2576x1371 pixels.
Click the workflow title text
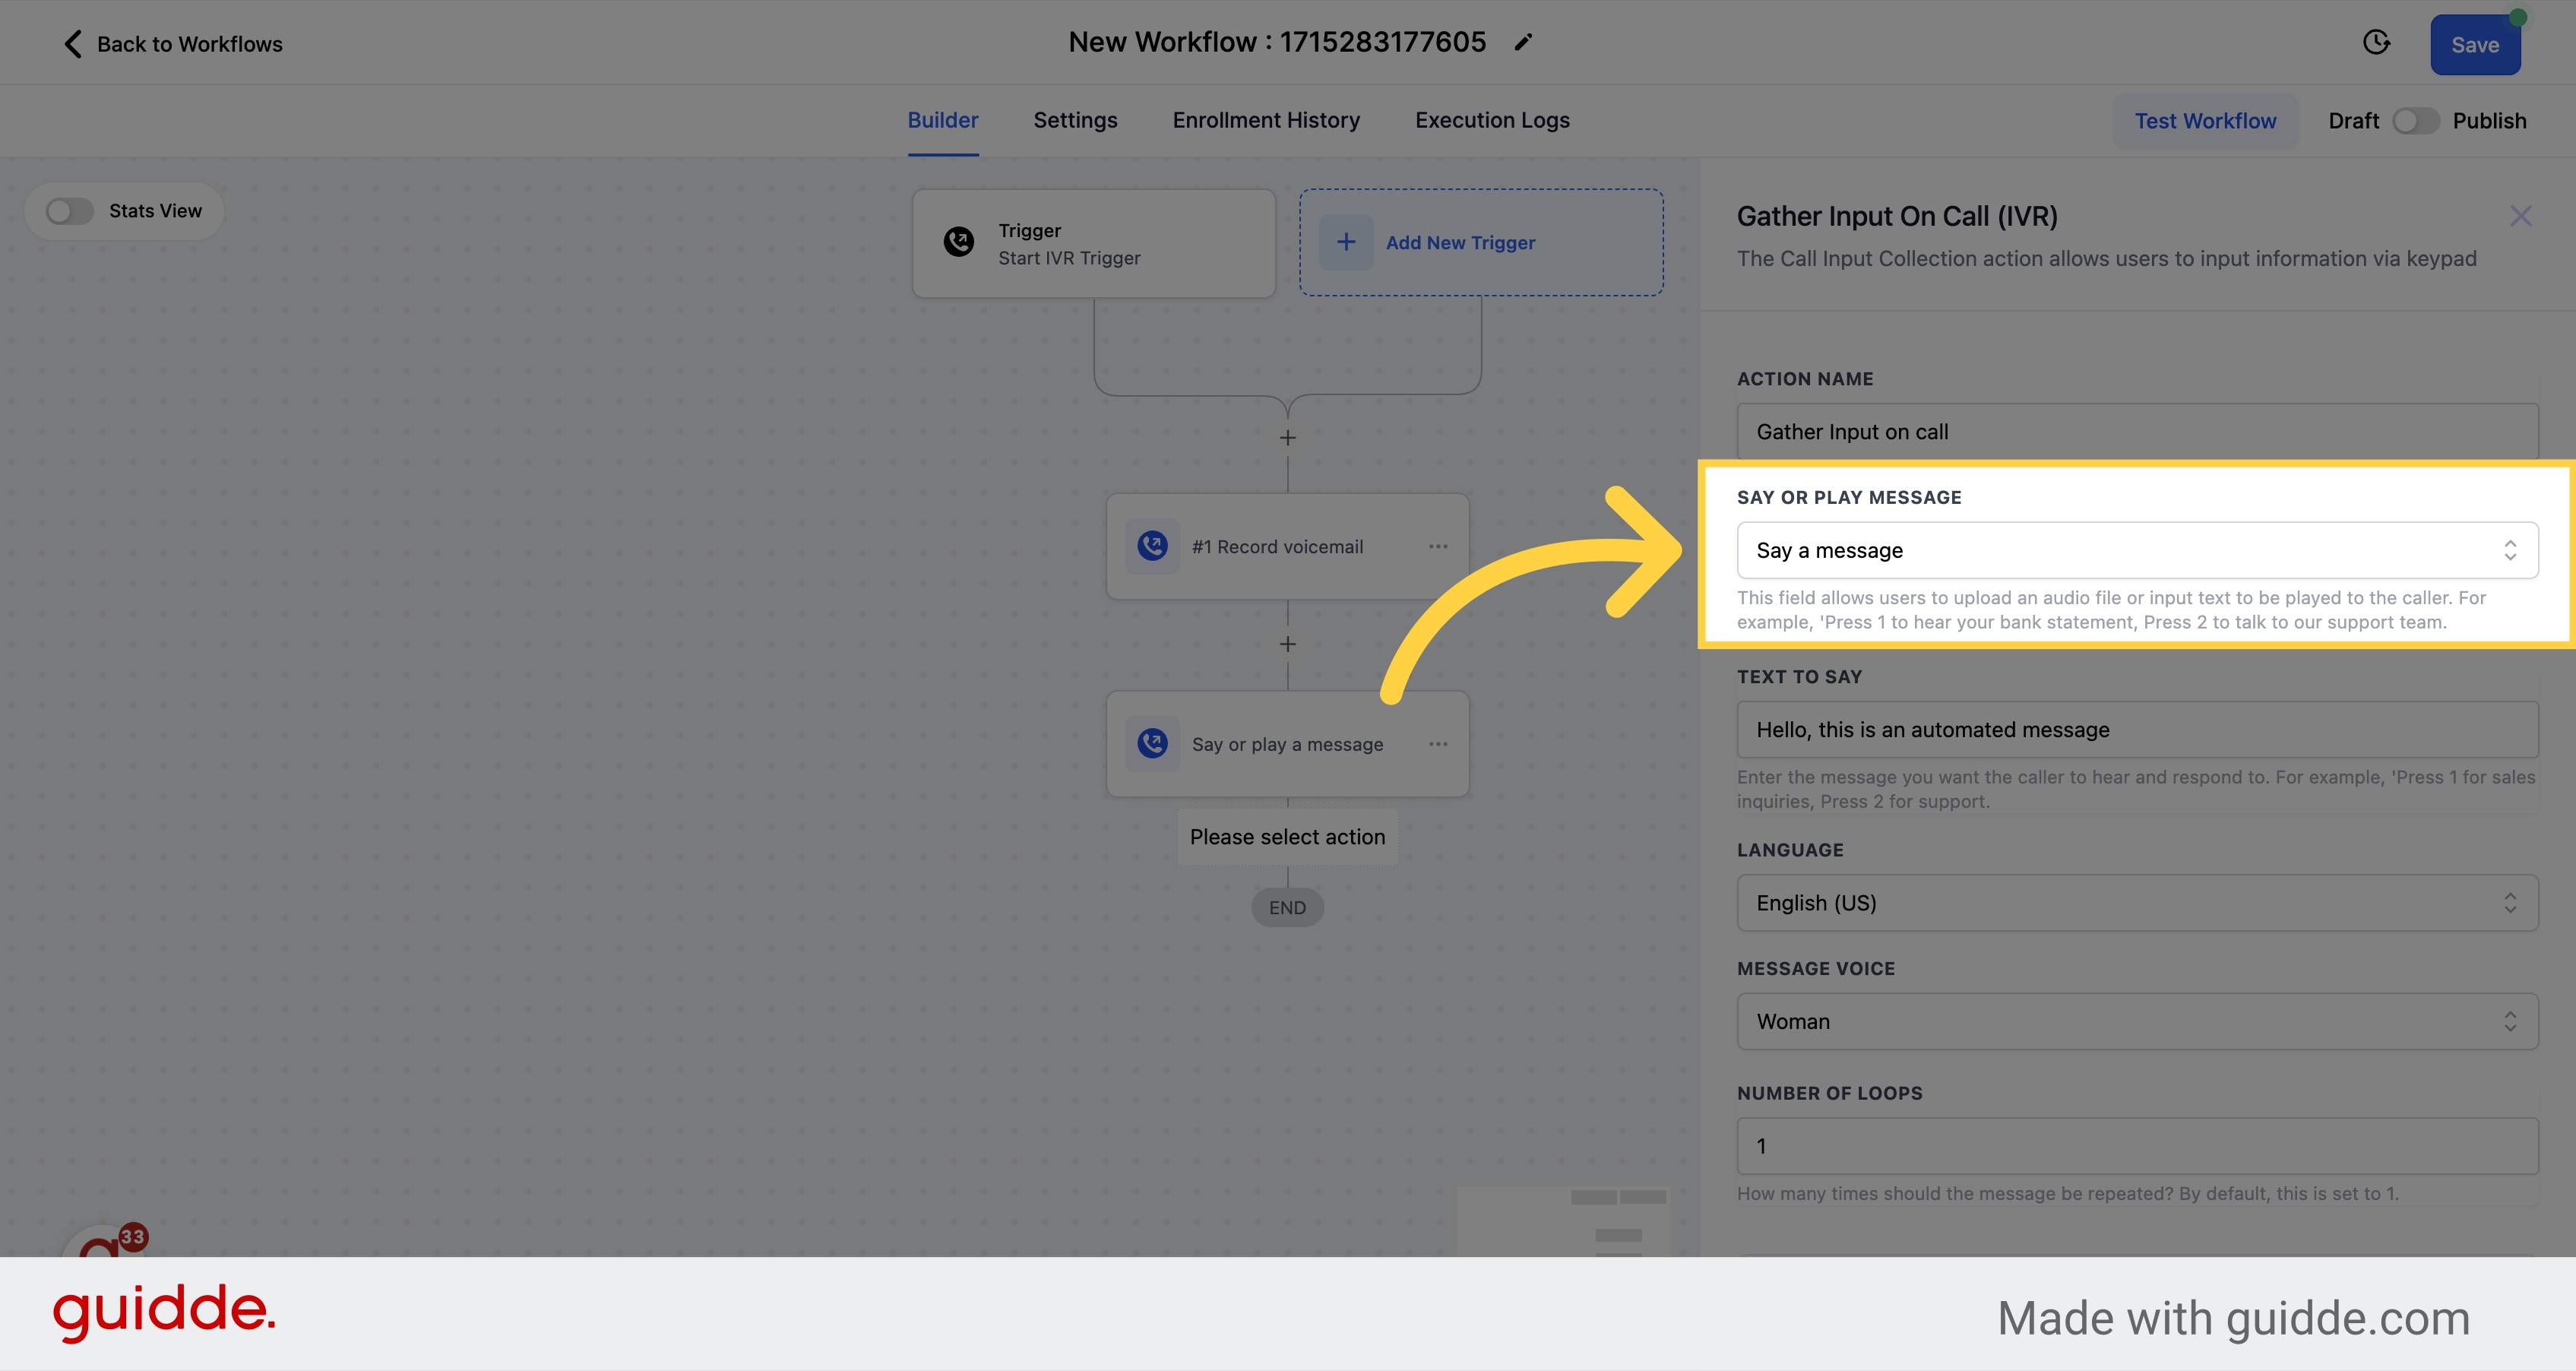[1277, 42]
